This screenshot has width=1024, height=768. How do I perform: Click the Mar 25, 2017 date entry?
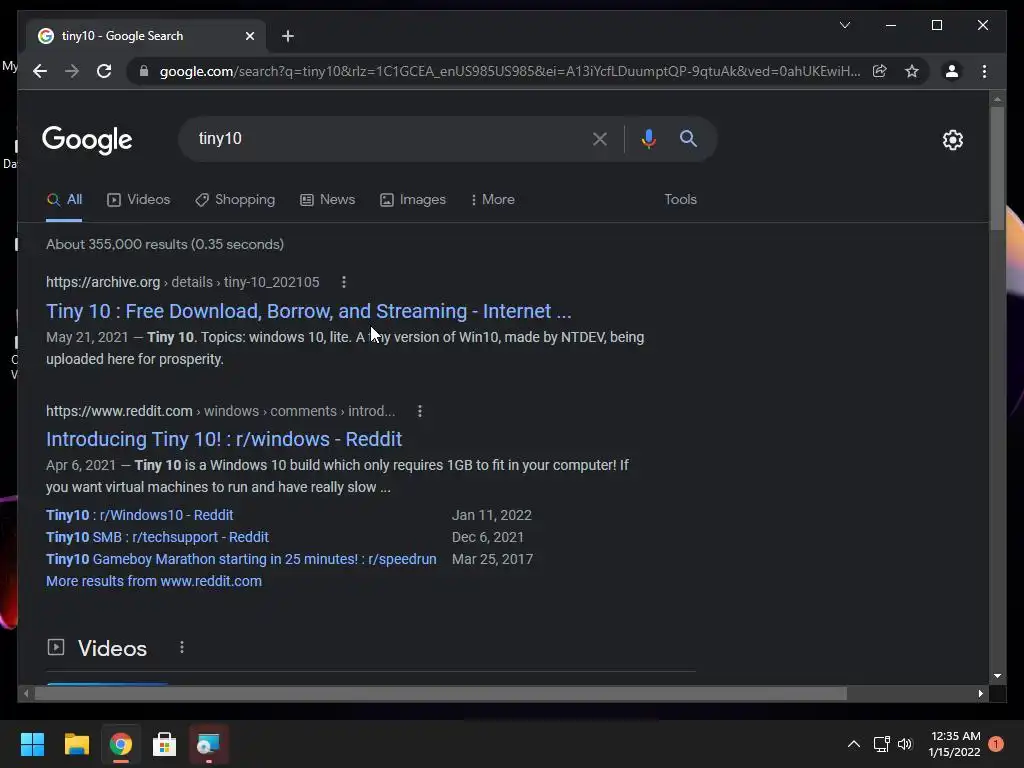[x=492, y=559]
